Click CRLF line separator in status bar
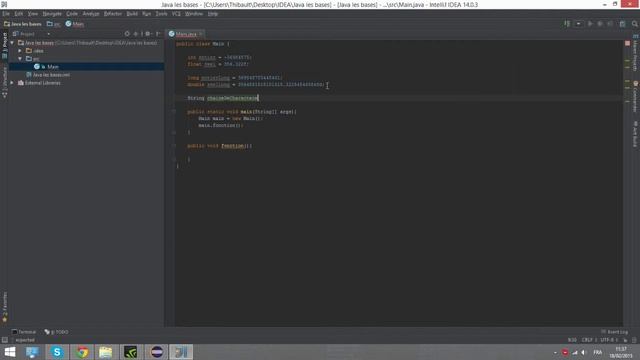The height and width of the screenshot is (360, 640). [x=588, y=340]
